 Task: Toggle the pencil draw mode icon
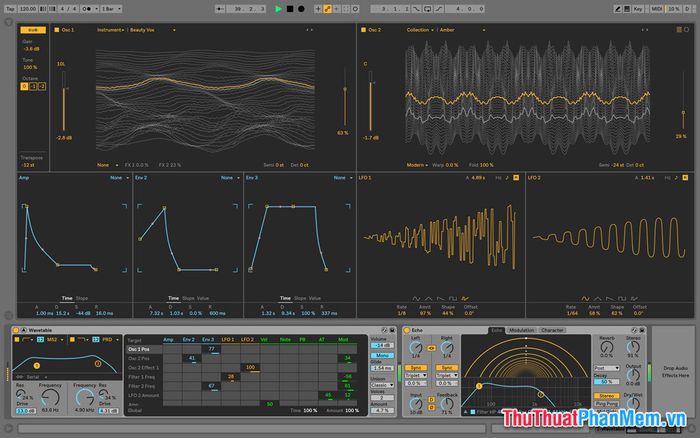click(617, 8)
